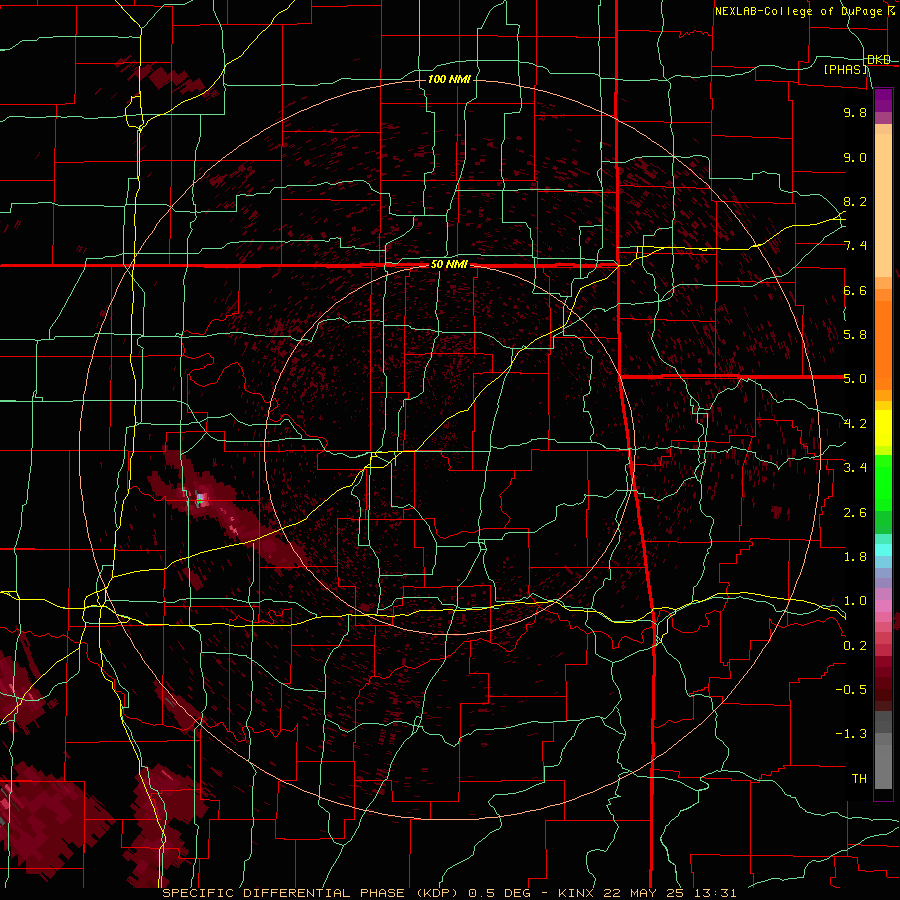Click the 7.4 color scale value
Viewport: 900px width, 900px height.
pyautogui.click(x=855, y=246)
